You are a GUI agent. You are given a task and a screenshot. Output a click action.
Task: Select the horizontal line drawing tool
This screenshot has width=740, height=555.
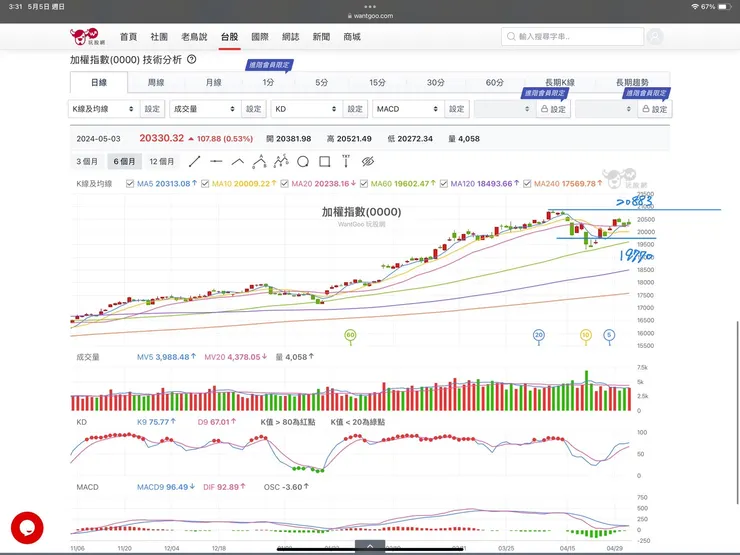[216, 161]
